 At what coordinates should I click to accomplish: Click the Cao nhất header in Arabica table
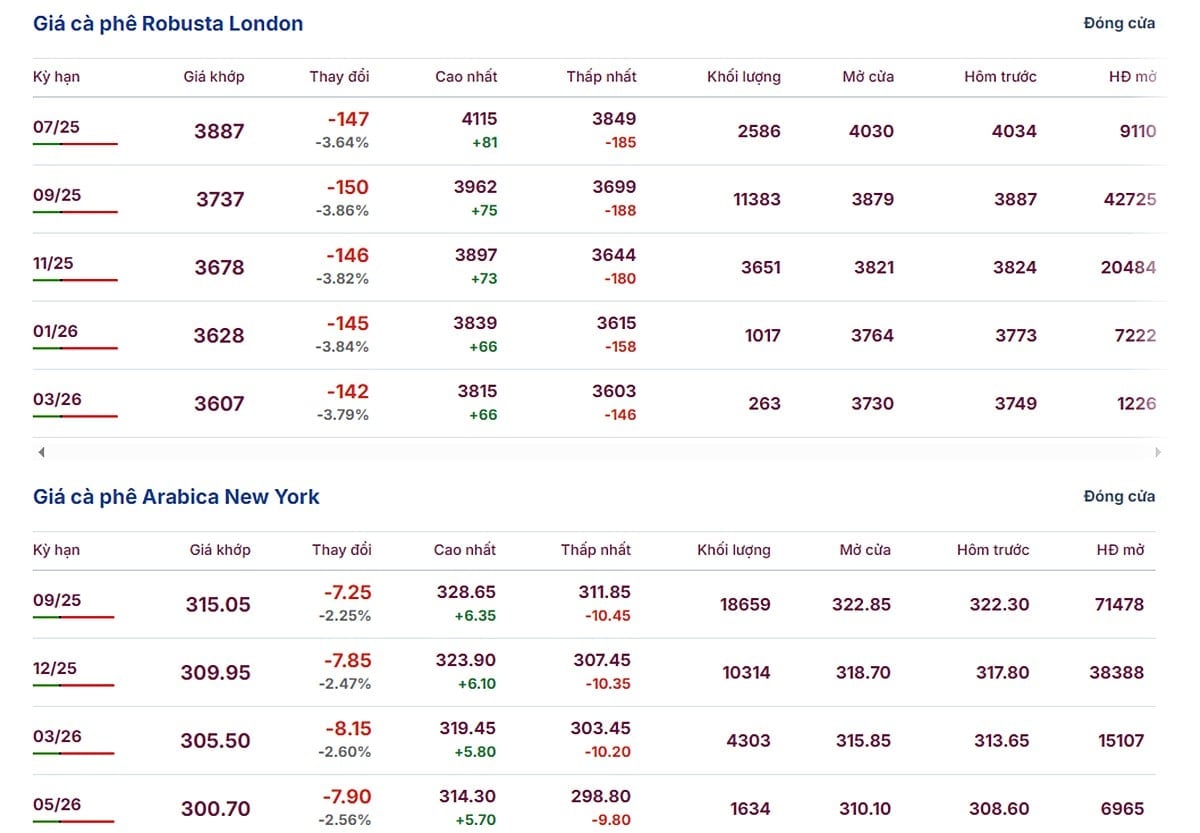465,550
